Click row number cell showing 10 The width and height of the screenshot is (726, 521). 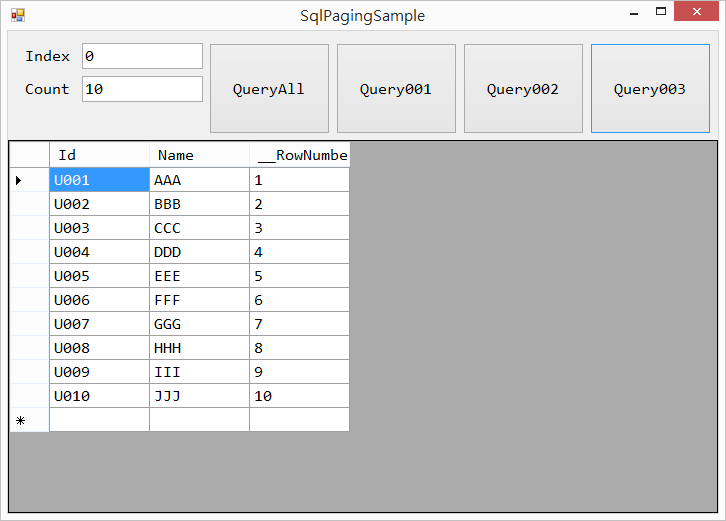(x=299, y=396)
